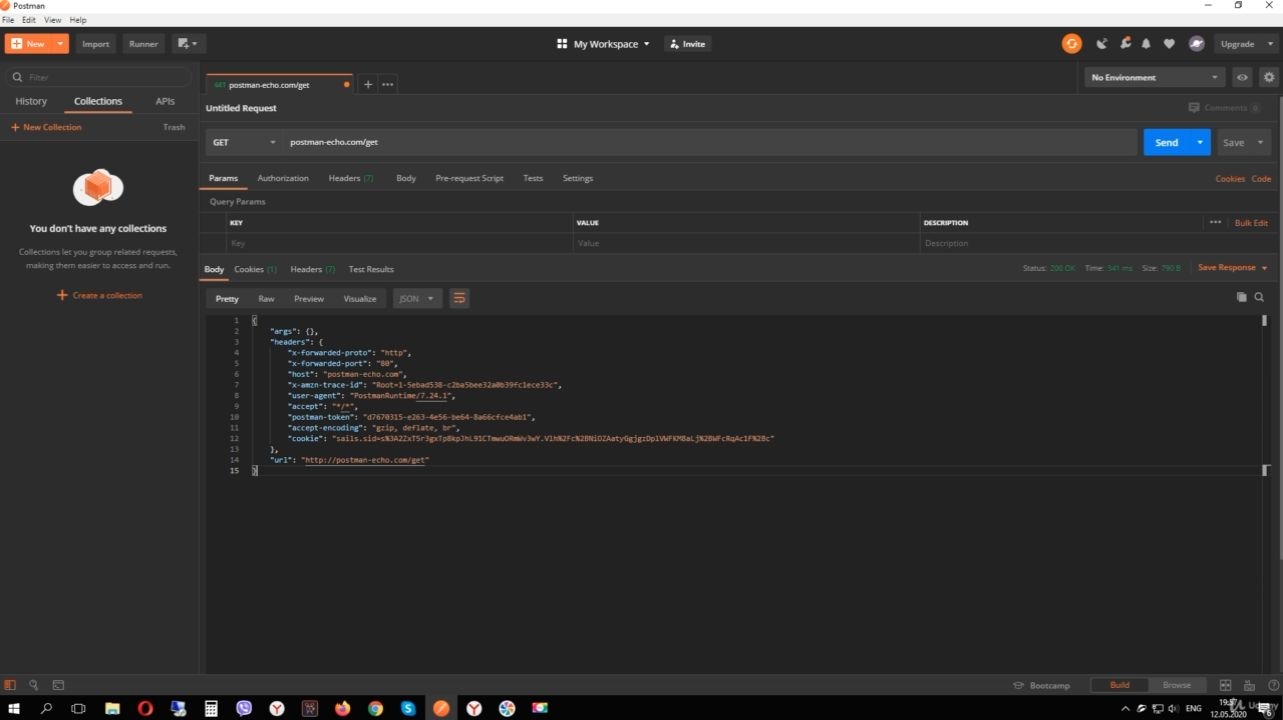
Task: Click the blue Send button
Action: point(1166,142)
